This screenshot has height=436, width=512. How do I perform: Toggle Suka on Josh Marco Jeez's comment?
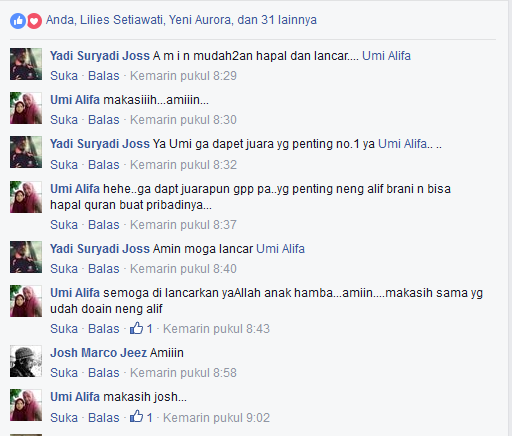click(64, 373)
